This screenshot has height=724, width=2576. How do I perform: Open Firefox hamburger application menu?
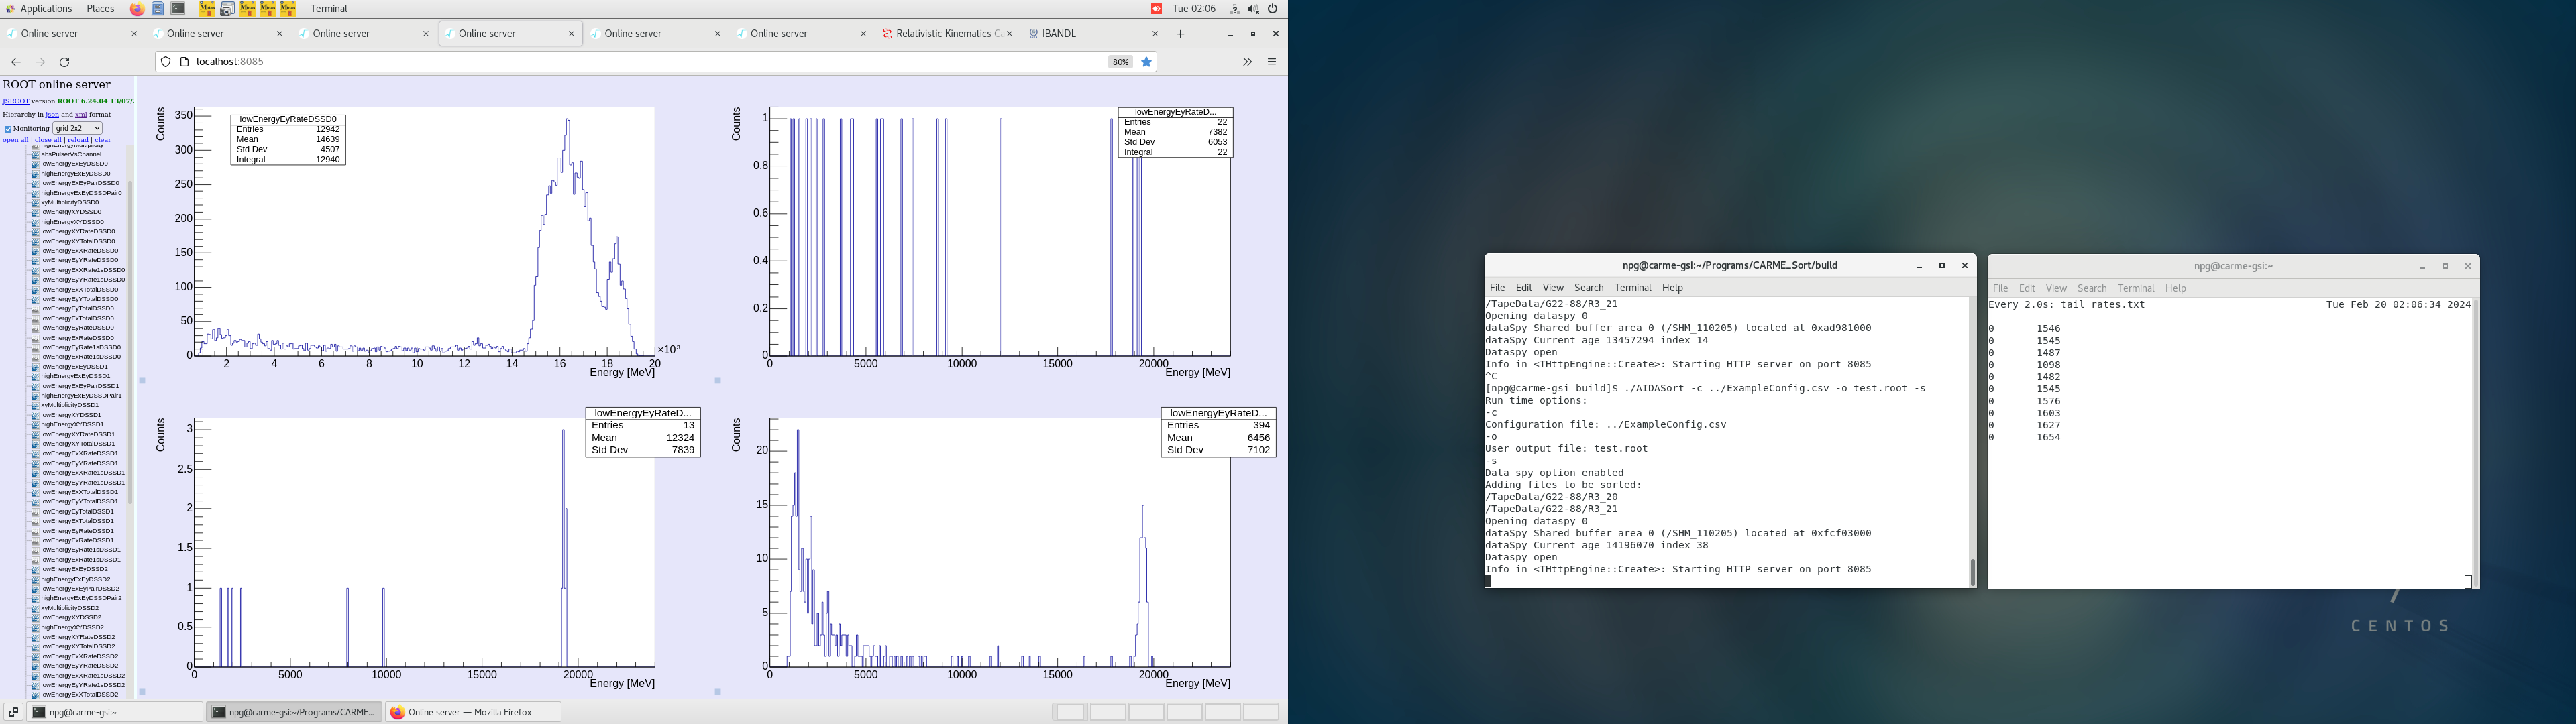[1272, 62]
